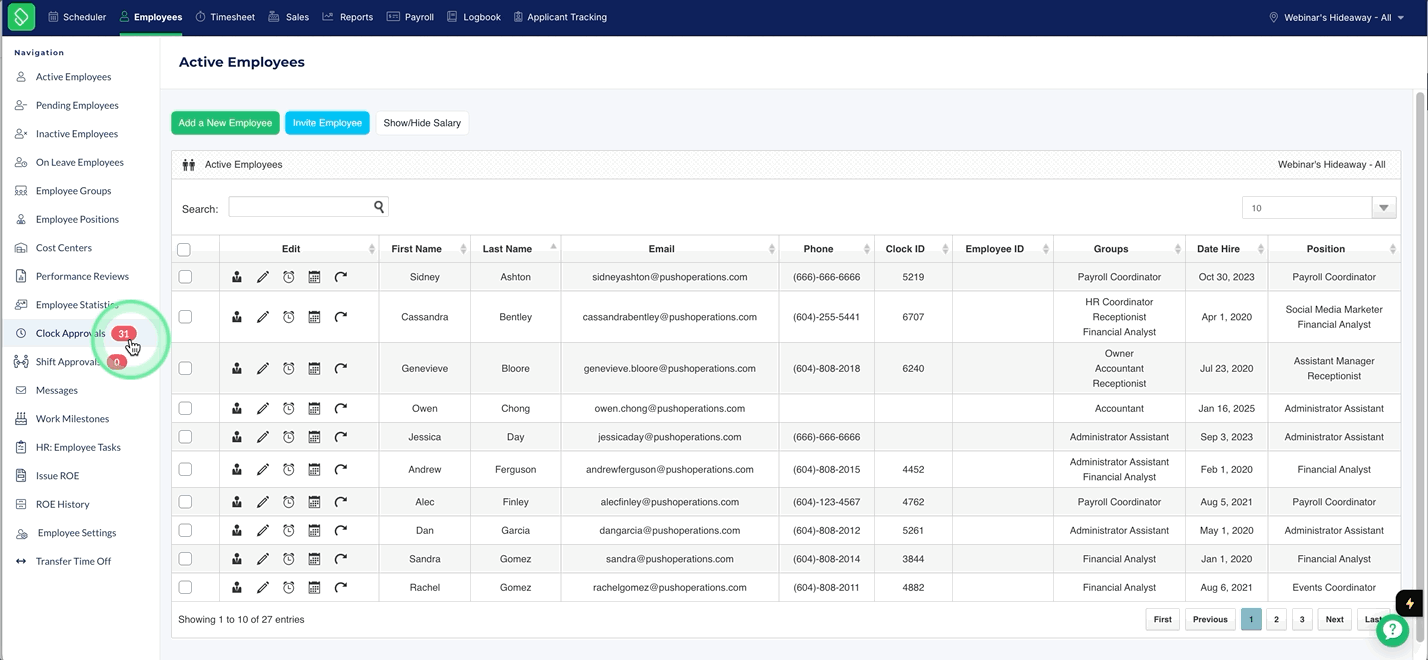The image size is (1428, 660).
Task: Open clock icon in Alec Finley's row
Action: click(x=289, y=502)
